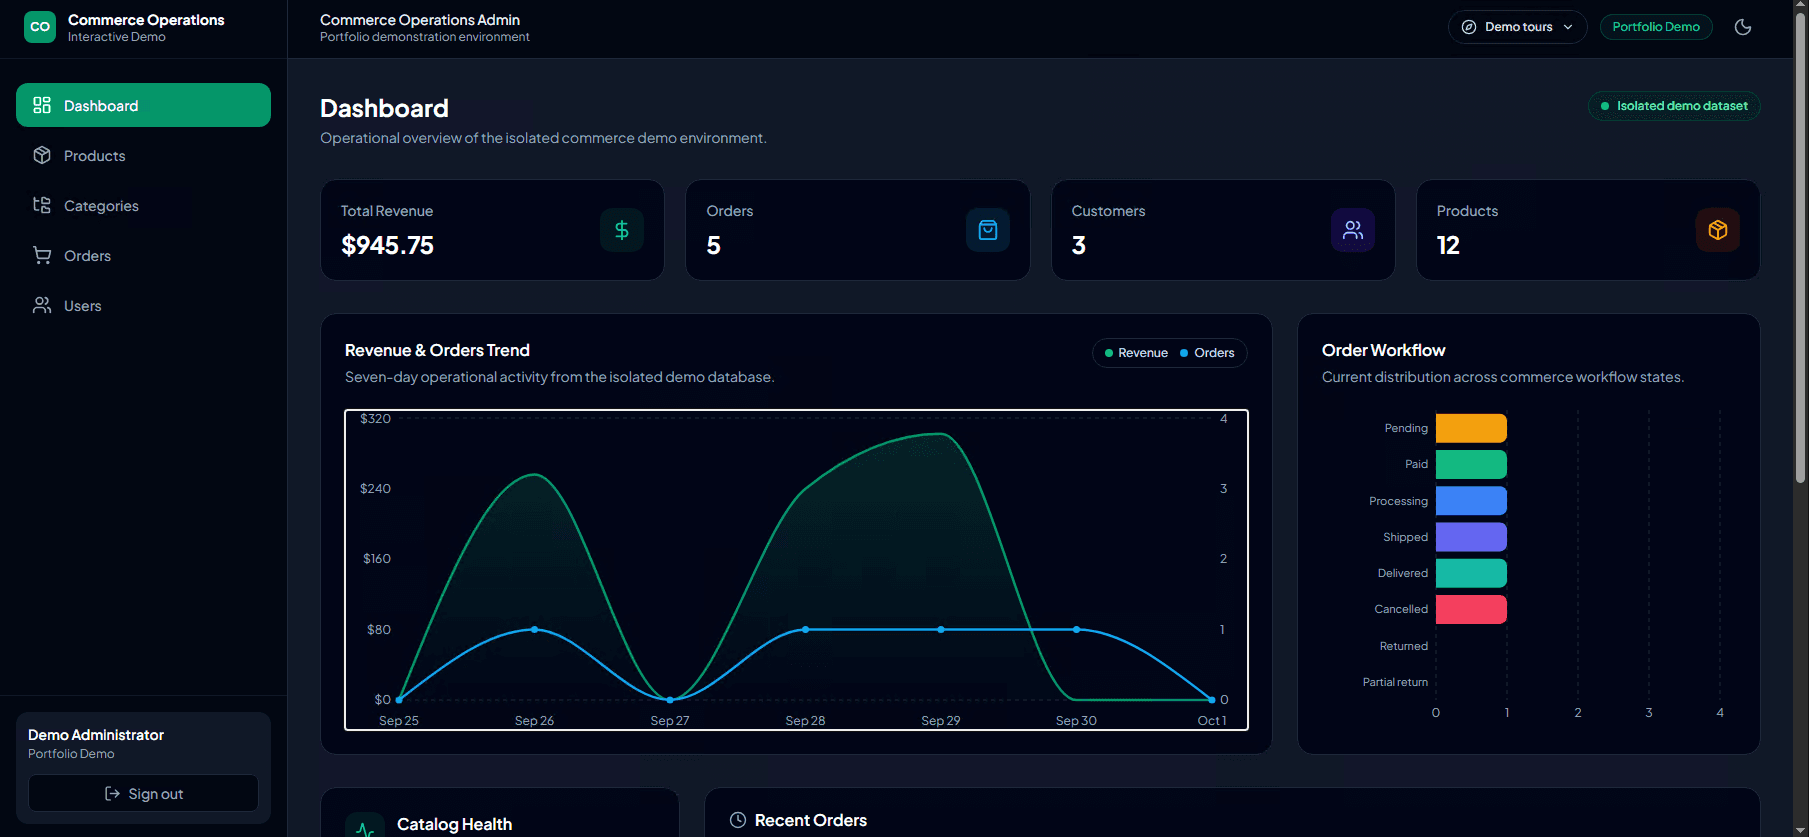Click the dollar icon on Total Revenue card
The image size is (1809, 837).
pos(622,230)
